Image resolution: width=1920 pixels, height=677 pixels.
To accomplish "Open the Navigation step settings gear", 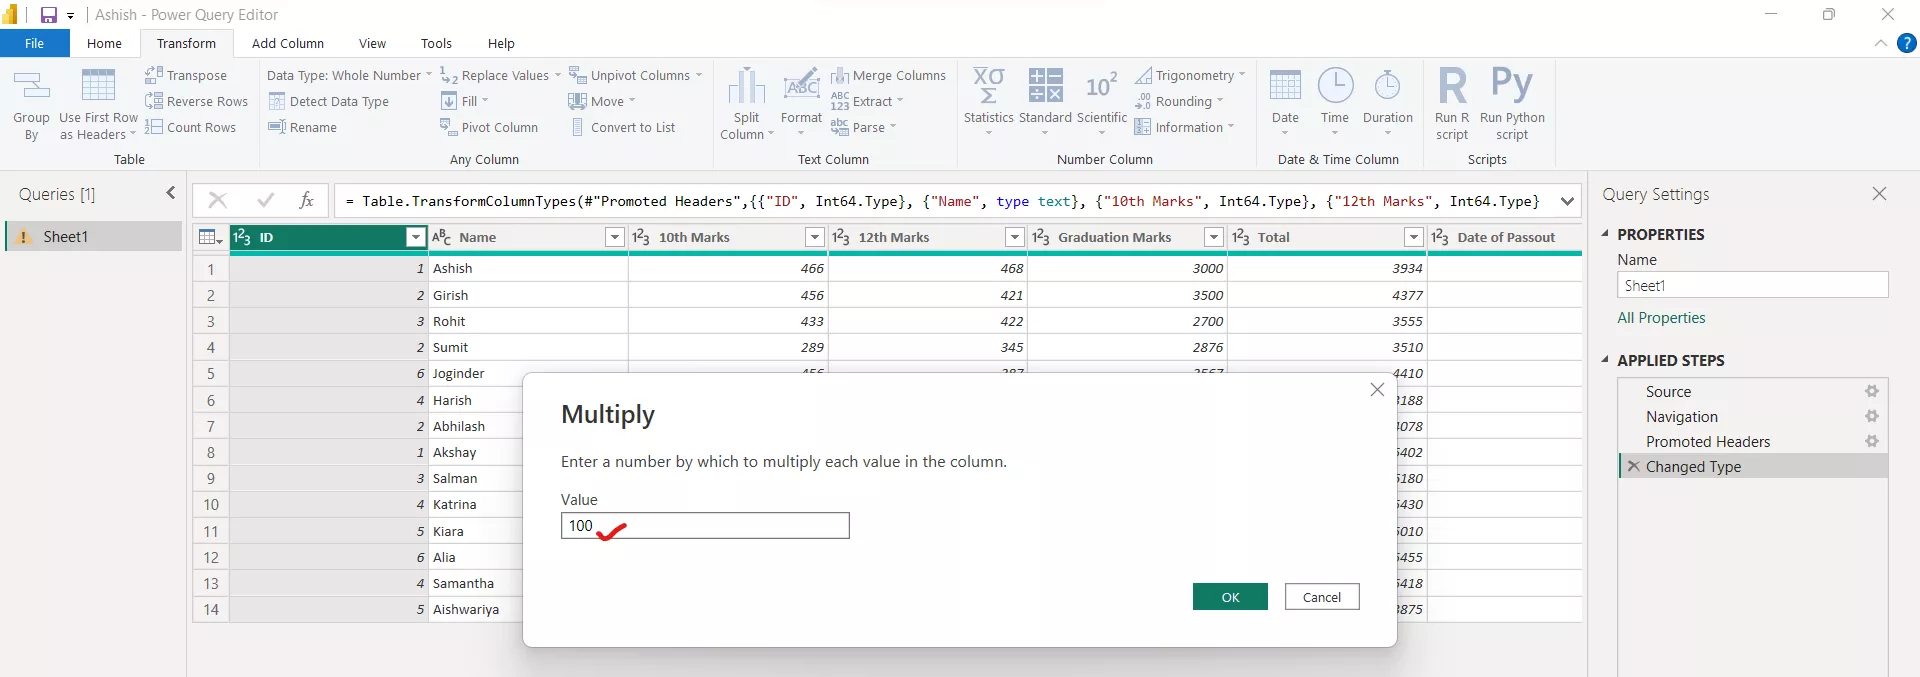I will pyautogui.click(x=1871, y=416).
